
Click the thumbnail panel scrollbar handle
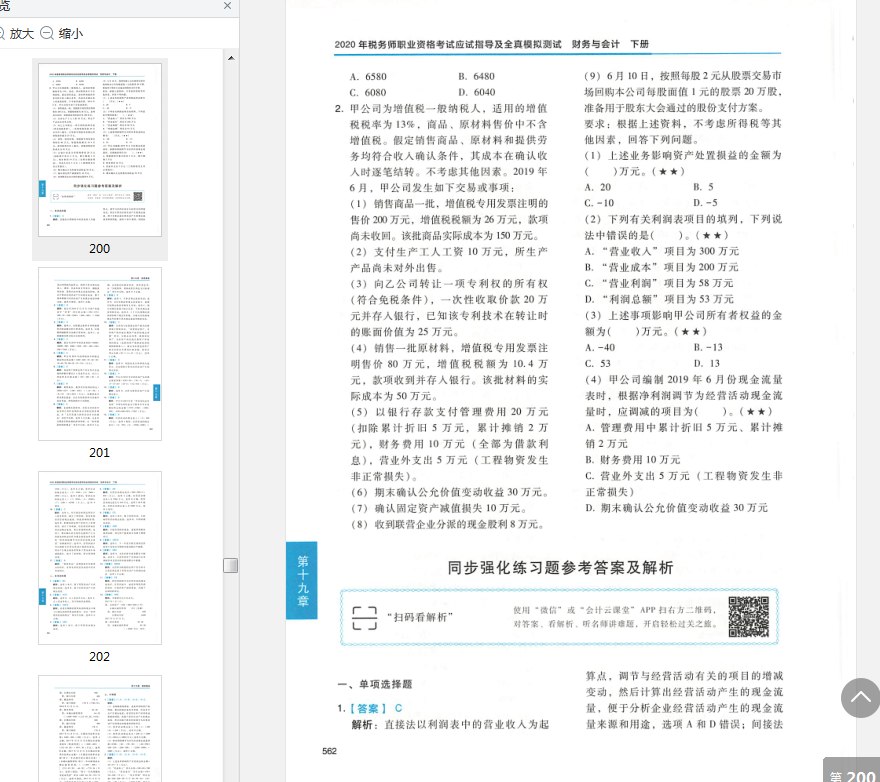tap(231, 565)
